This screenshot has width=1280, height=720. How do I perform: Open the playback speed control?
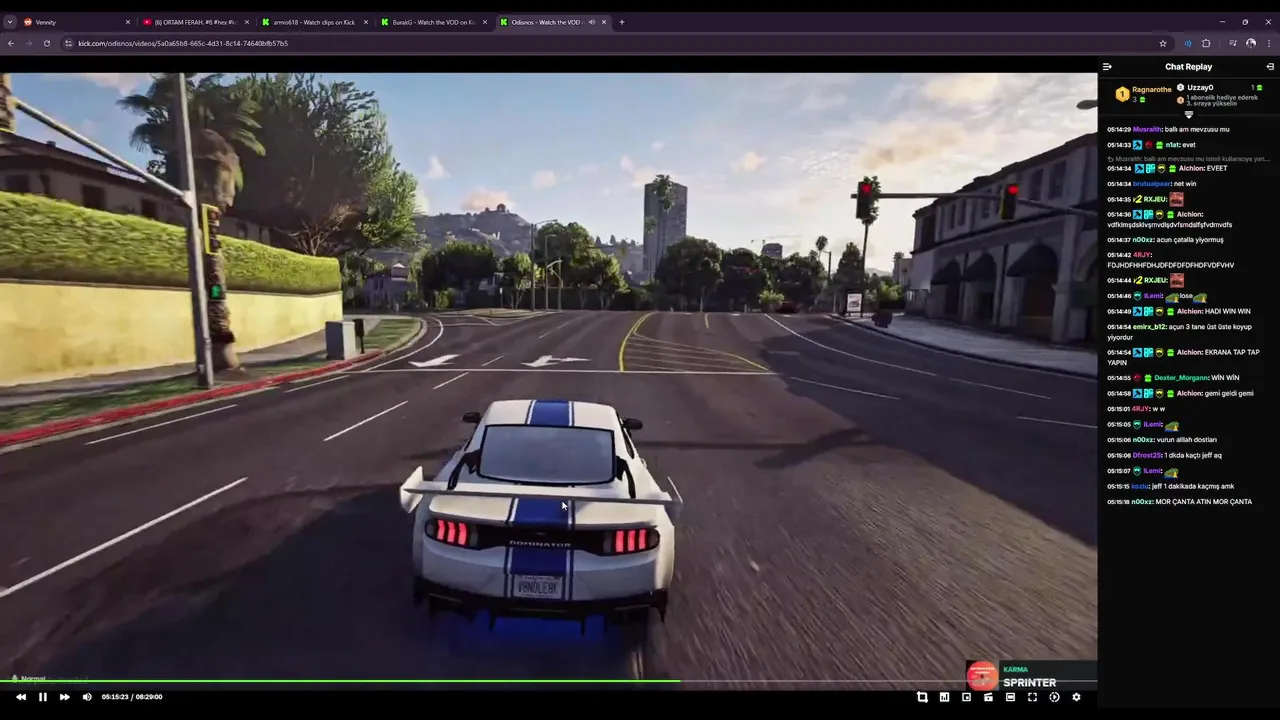[1054, 697]
